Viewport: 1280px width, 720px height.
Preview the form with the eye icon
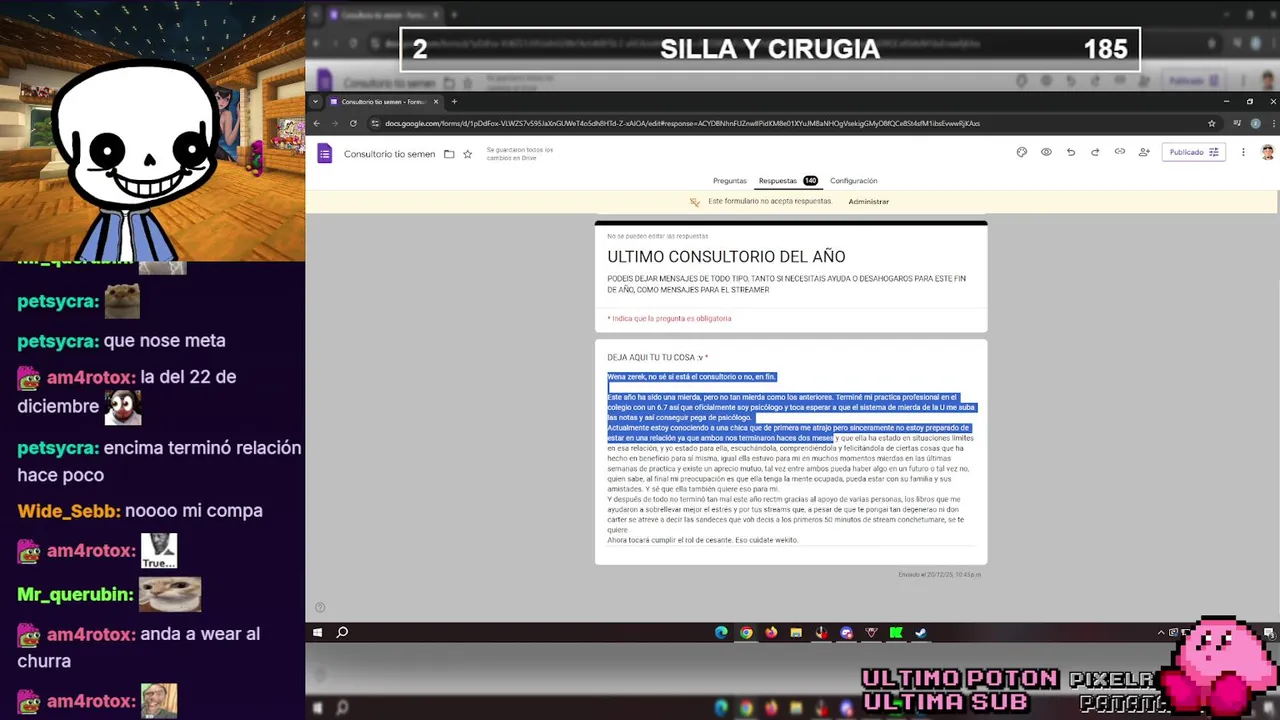point(1046,152)
